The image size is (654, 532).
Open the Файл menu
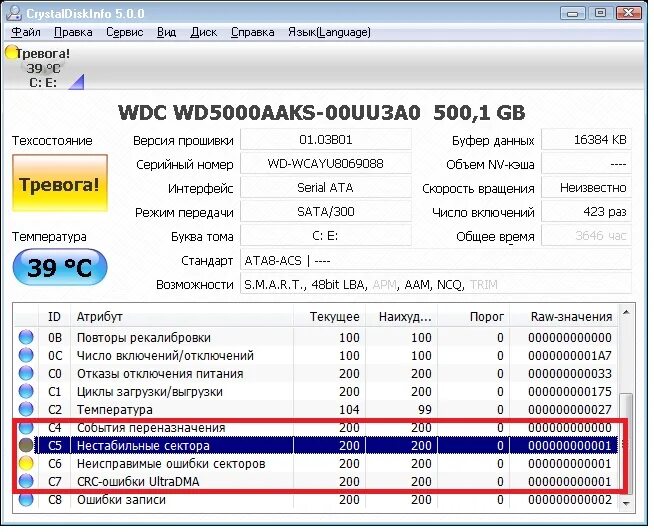pos(25,32)
